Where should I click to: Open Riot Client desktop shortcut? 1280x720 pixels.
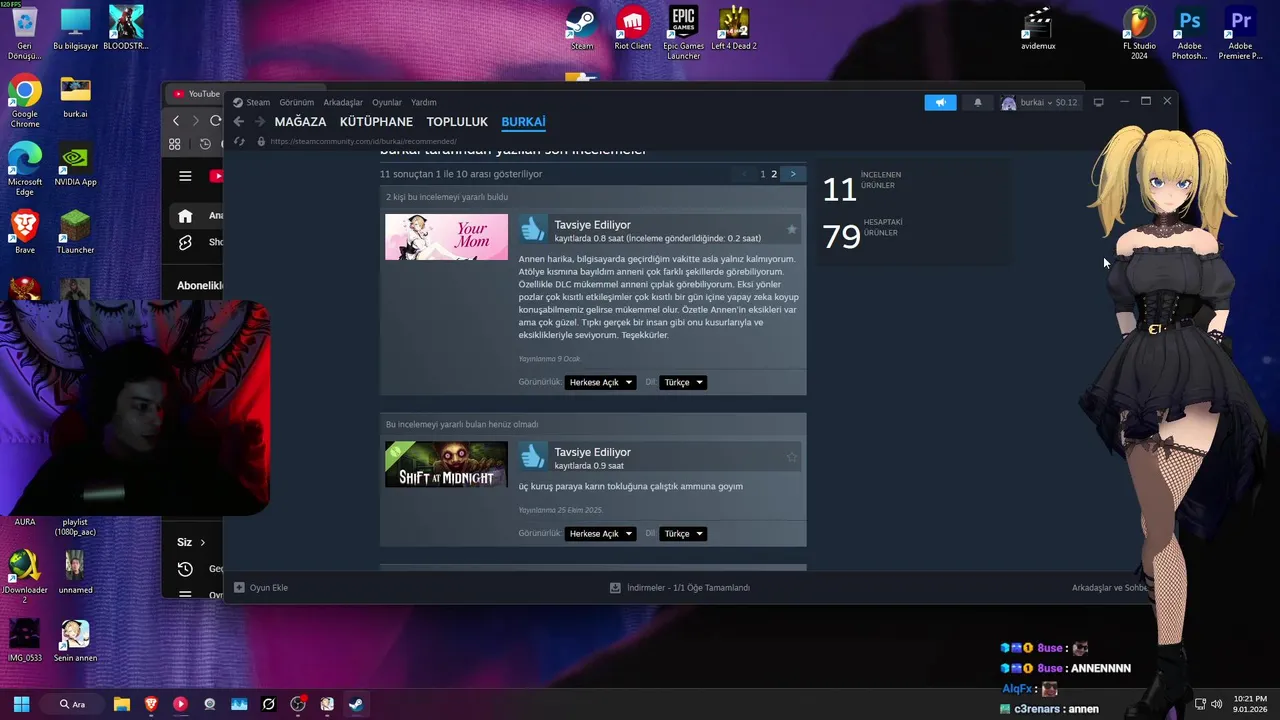(632, 28)
